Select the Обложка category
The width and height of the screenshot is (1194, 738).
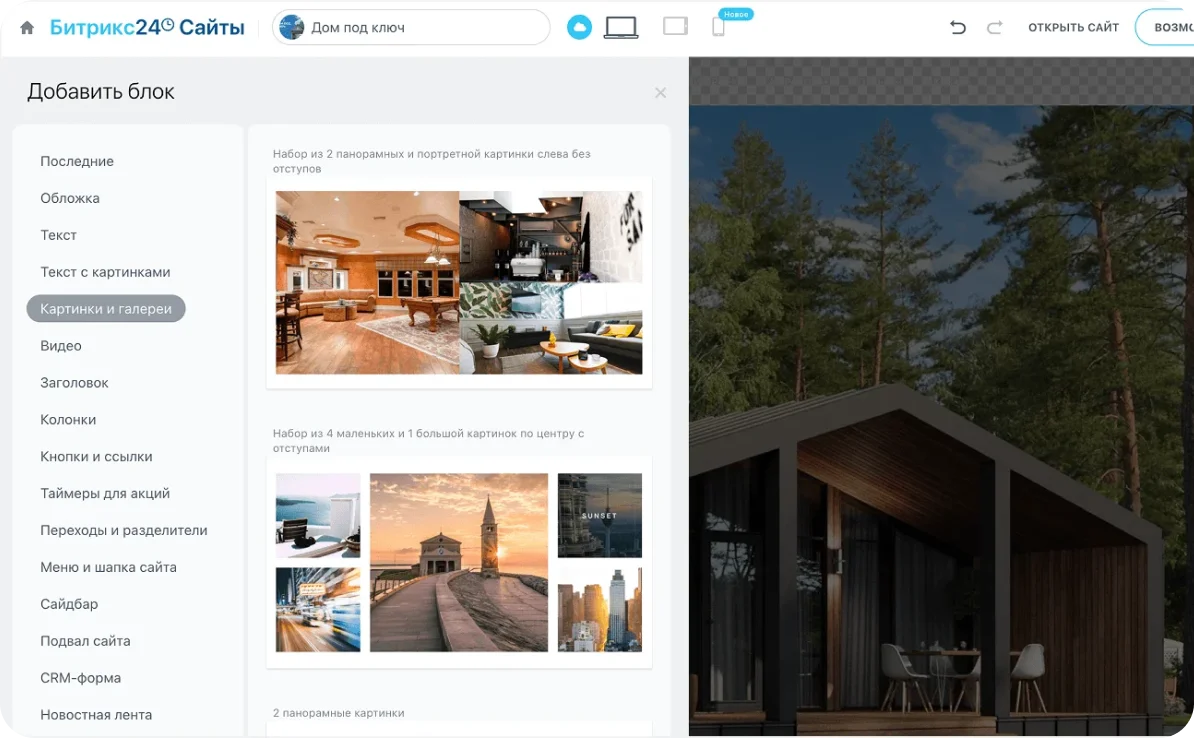70,198
